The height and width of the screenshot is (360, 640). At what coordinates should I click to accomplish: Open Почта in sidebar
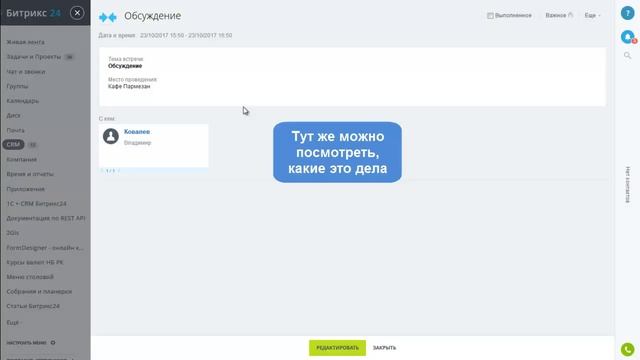16,130
